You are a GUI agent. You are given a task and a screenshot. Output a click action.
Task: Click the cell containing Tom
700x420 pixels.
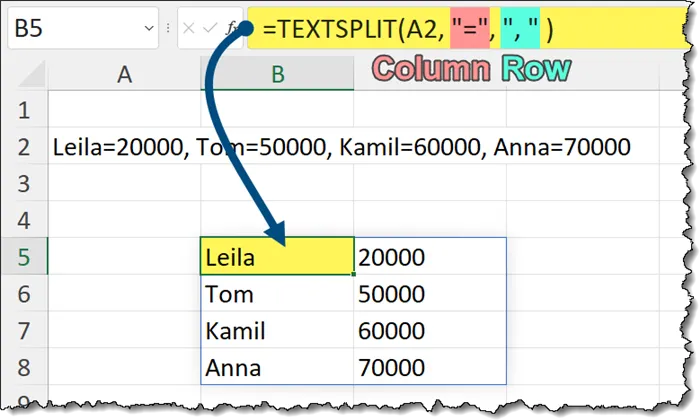(277, 294)
